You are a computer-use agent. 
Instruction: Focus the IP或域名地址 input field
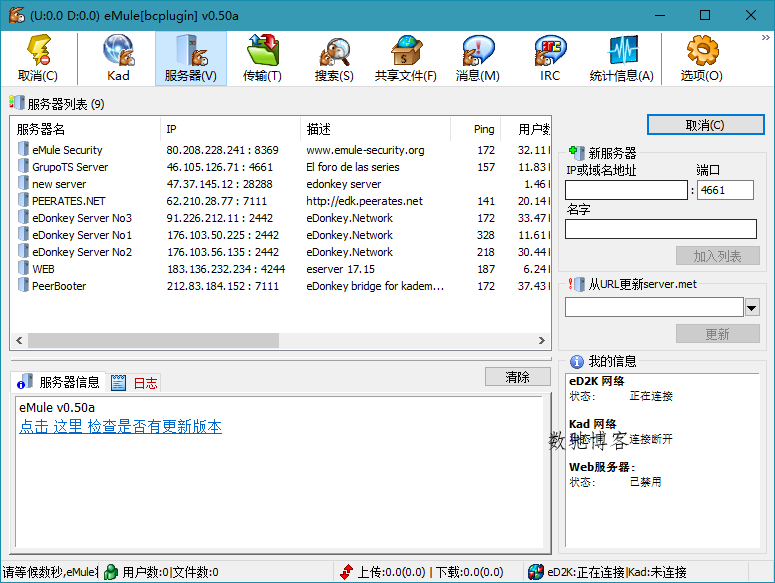coord(626,190)
